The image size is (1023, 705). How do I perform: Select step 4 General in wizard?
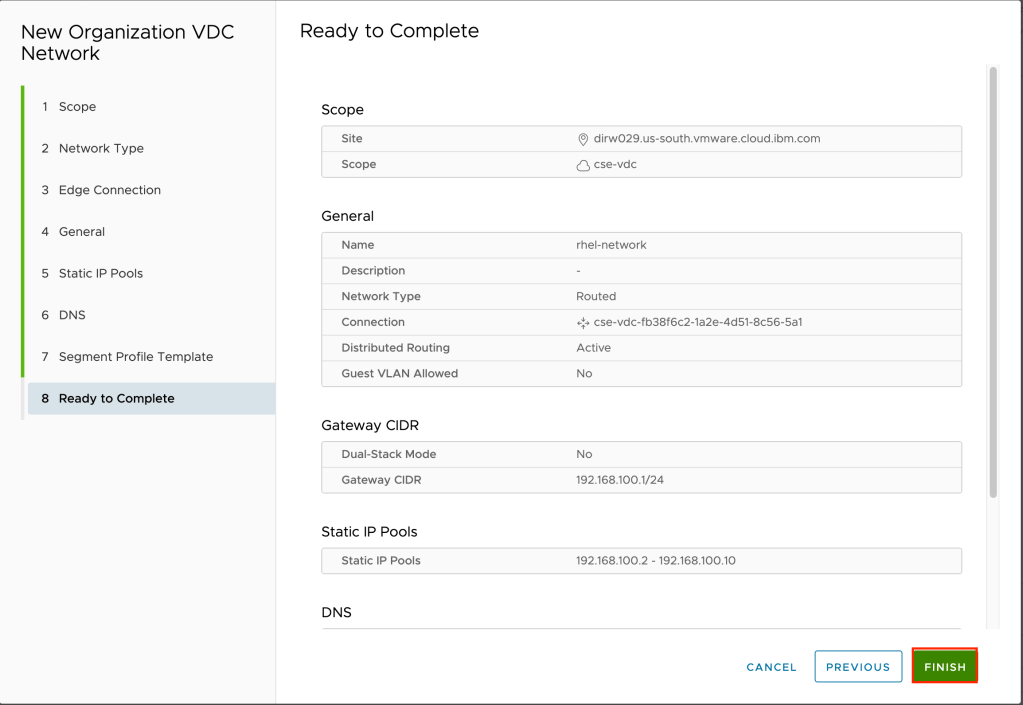point(81,232)
